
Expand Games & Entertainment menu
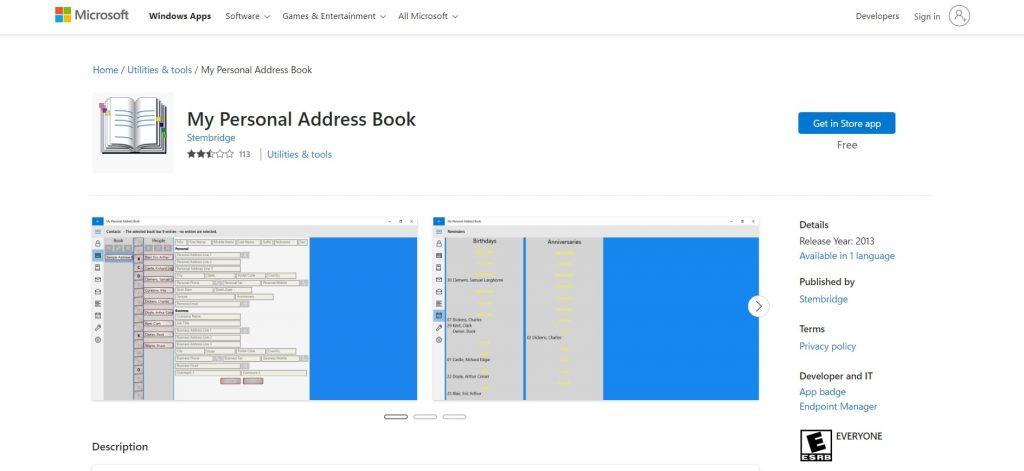click(334, 16)
